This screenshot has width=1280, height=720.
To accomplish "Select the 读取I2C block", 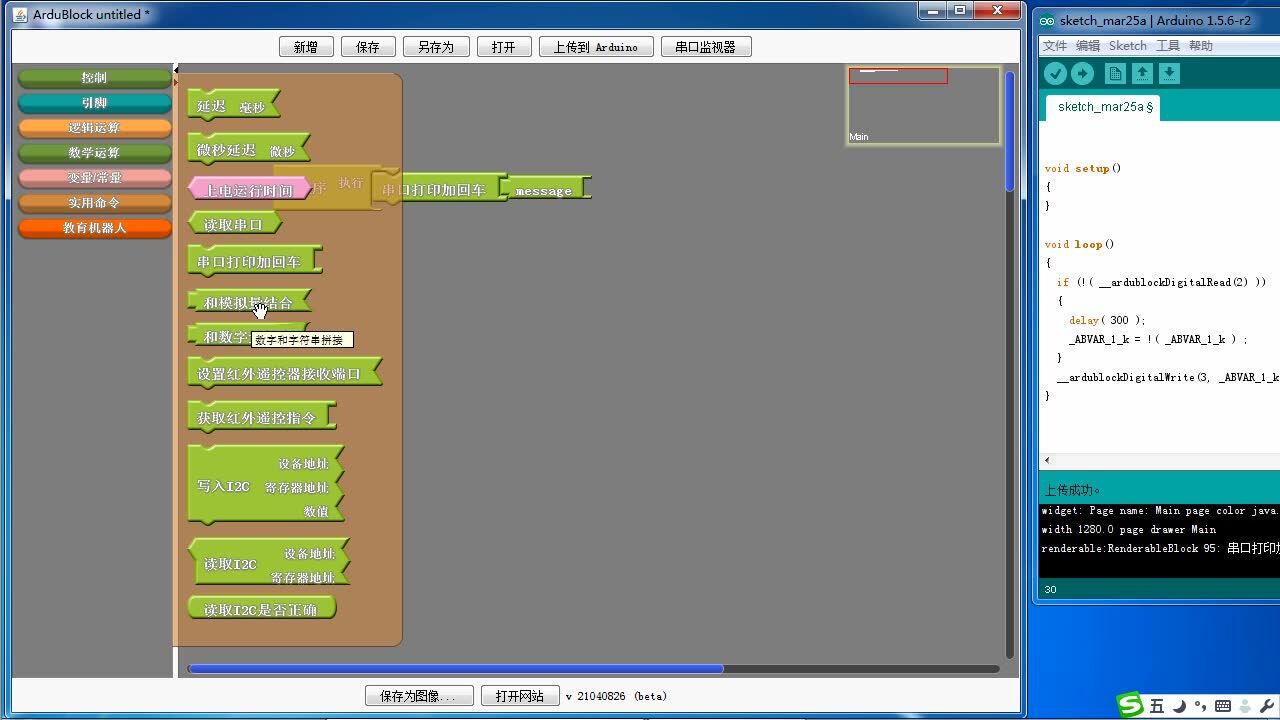I will pos(269,564).
